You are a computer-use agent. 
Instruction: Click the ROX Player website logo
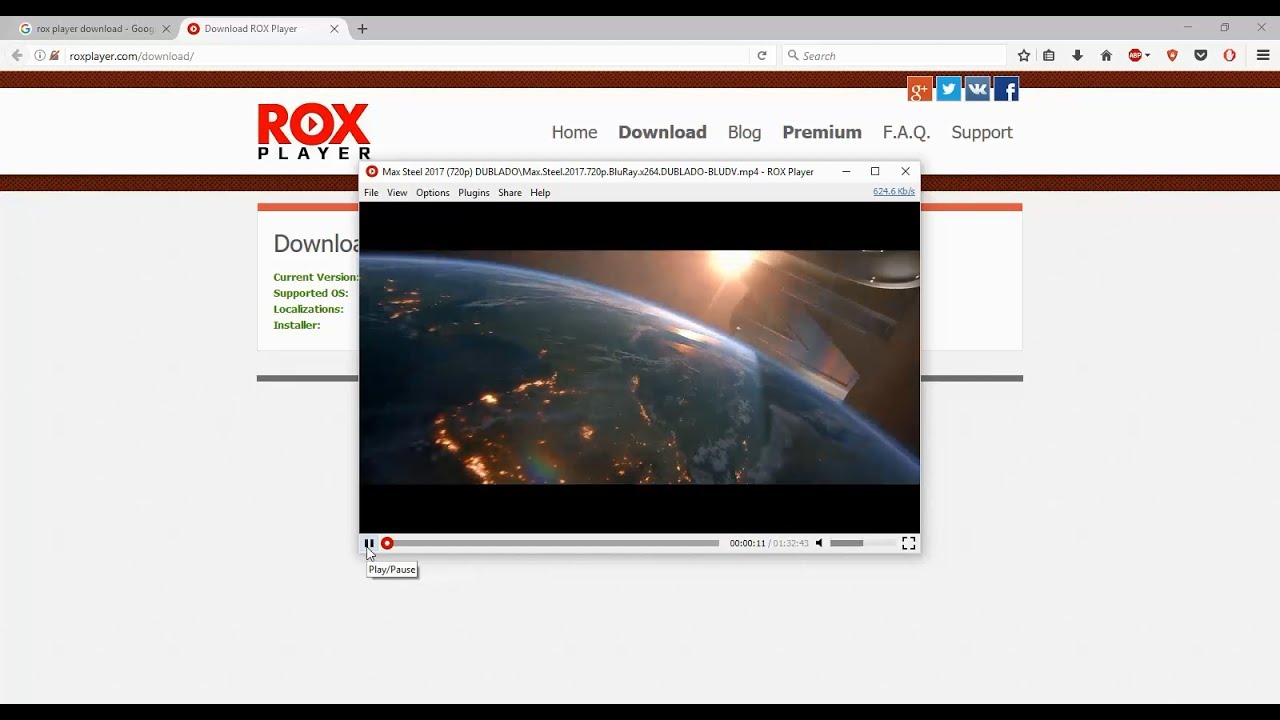point(314,131)
